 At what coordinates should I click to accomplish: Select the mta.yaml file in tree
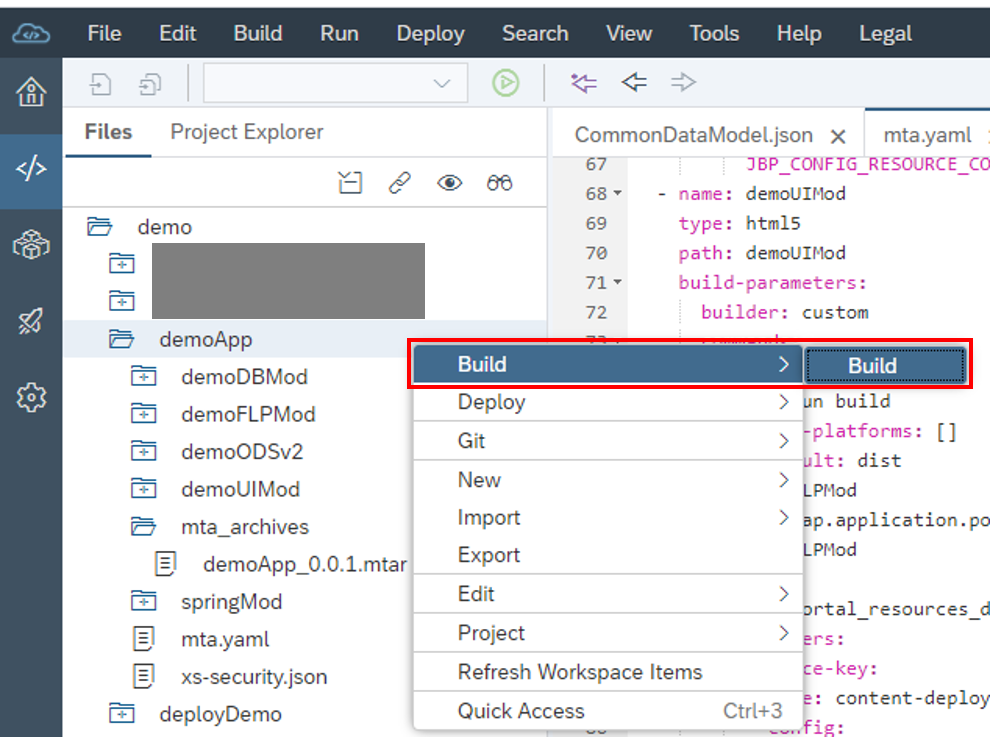pyautogui.click(x=225, y=639)
